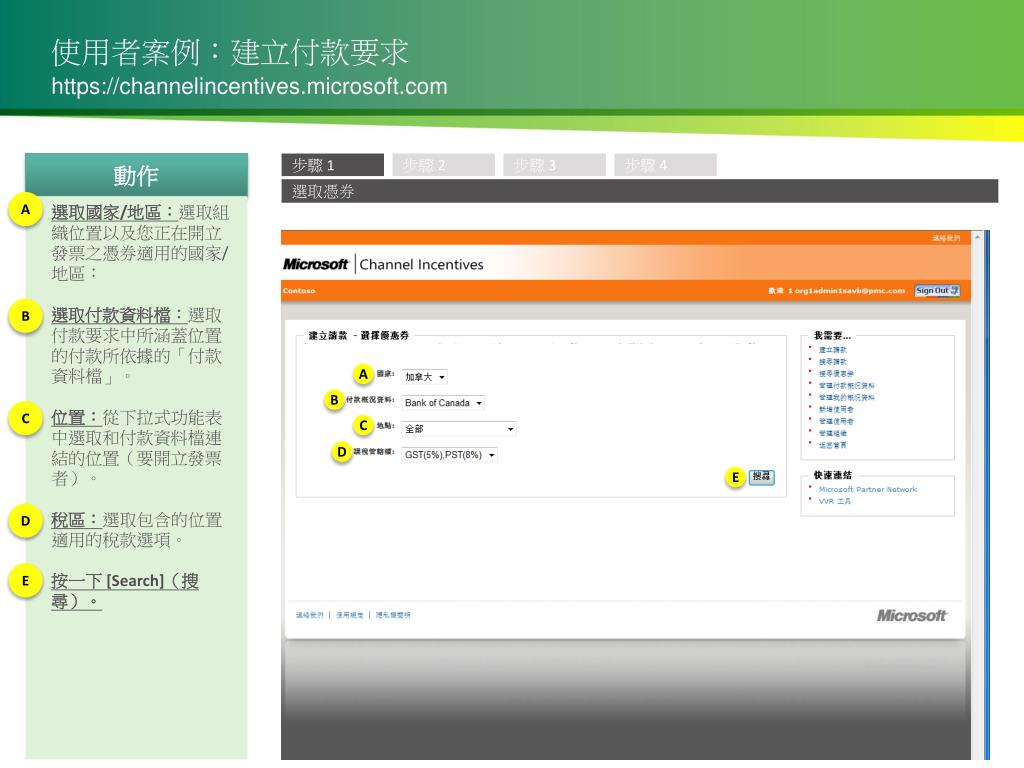Click the 快速連結 section heading
The height and width of the screenshot is (768, 1024).
pyautogui.click(x=833, y=475)
